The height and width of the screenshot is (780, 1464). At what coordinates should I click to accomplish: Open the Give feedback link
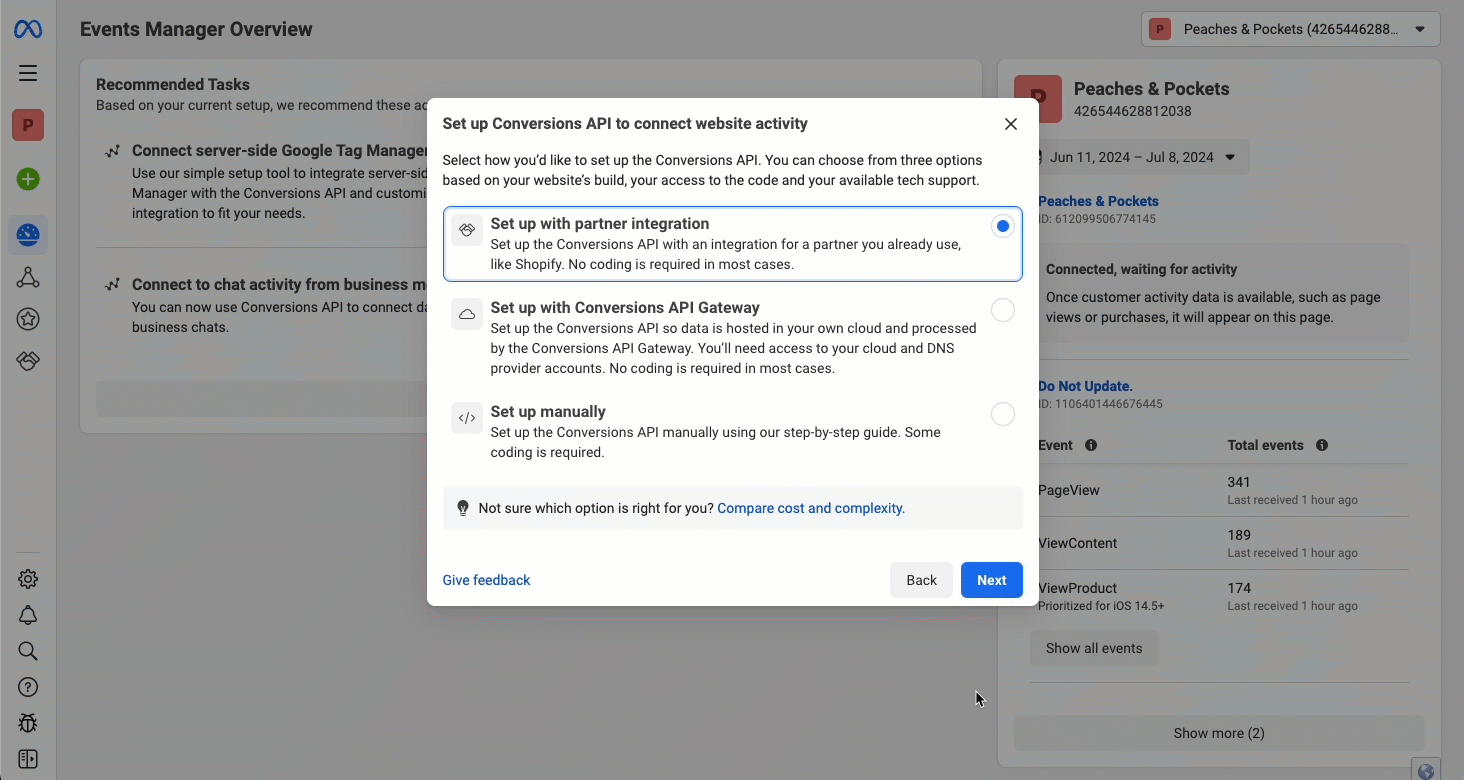click(x=487, y=580)
